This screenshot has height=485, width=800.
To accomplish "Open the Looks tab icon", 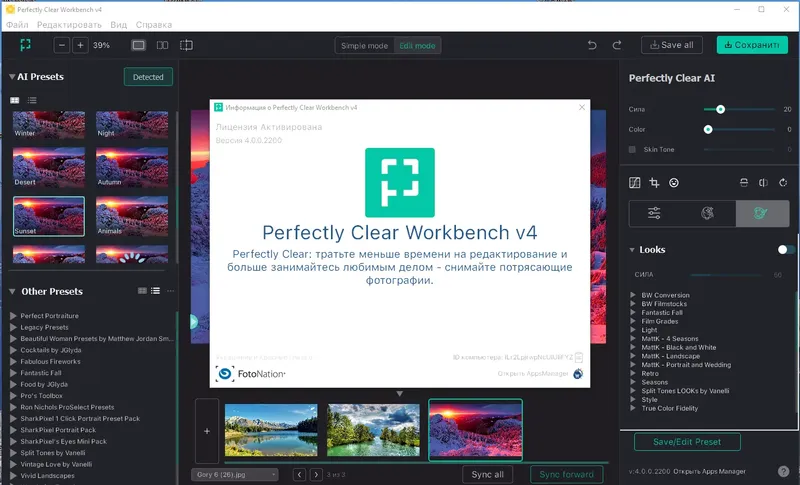I will 762,213.
